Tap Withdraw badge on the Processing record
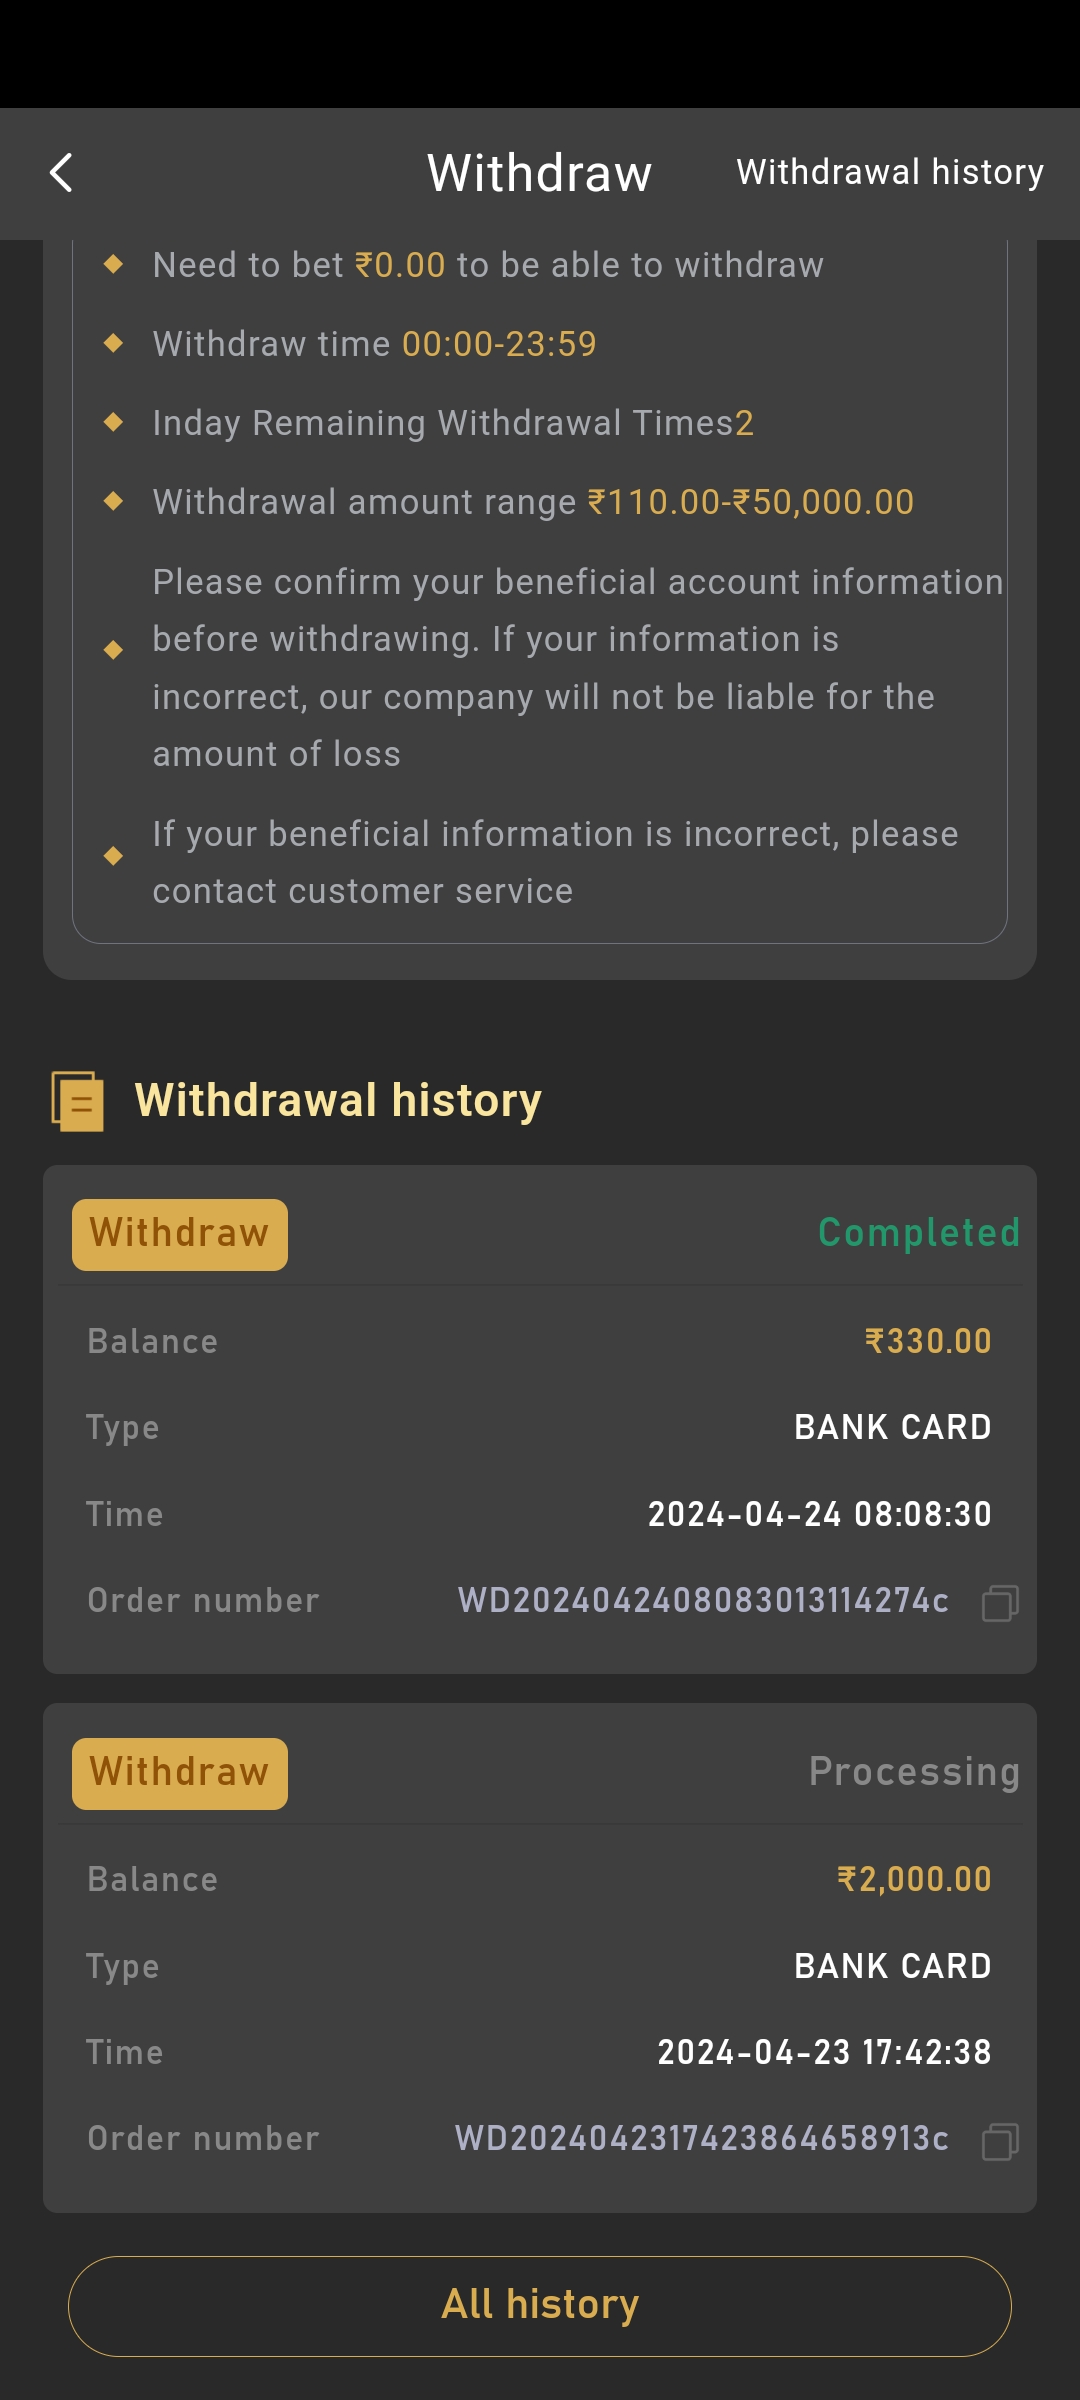Viewport: 1080px width, 2400px height. click(x=180, y=1773)
